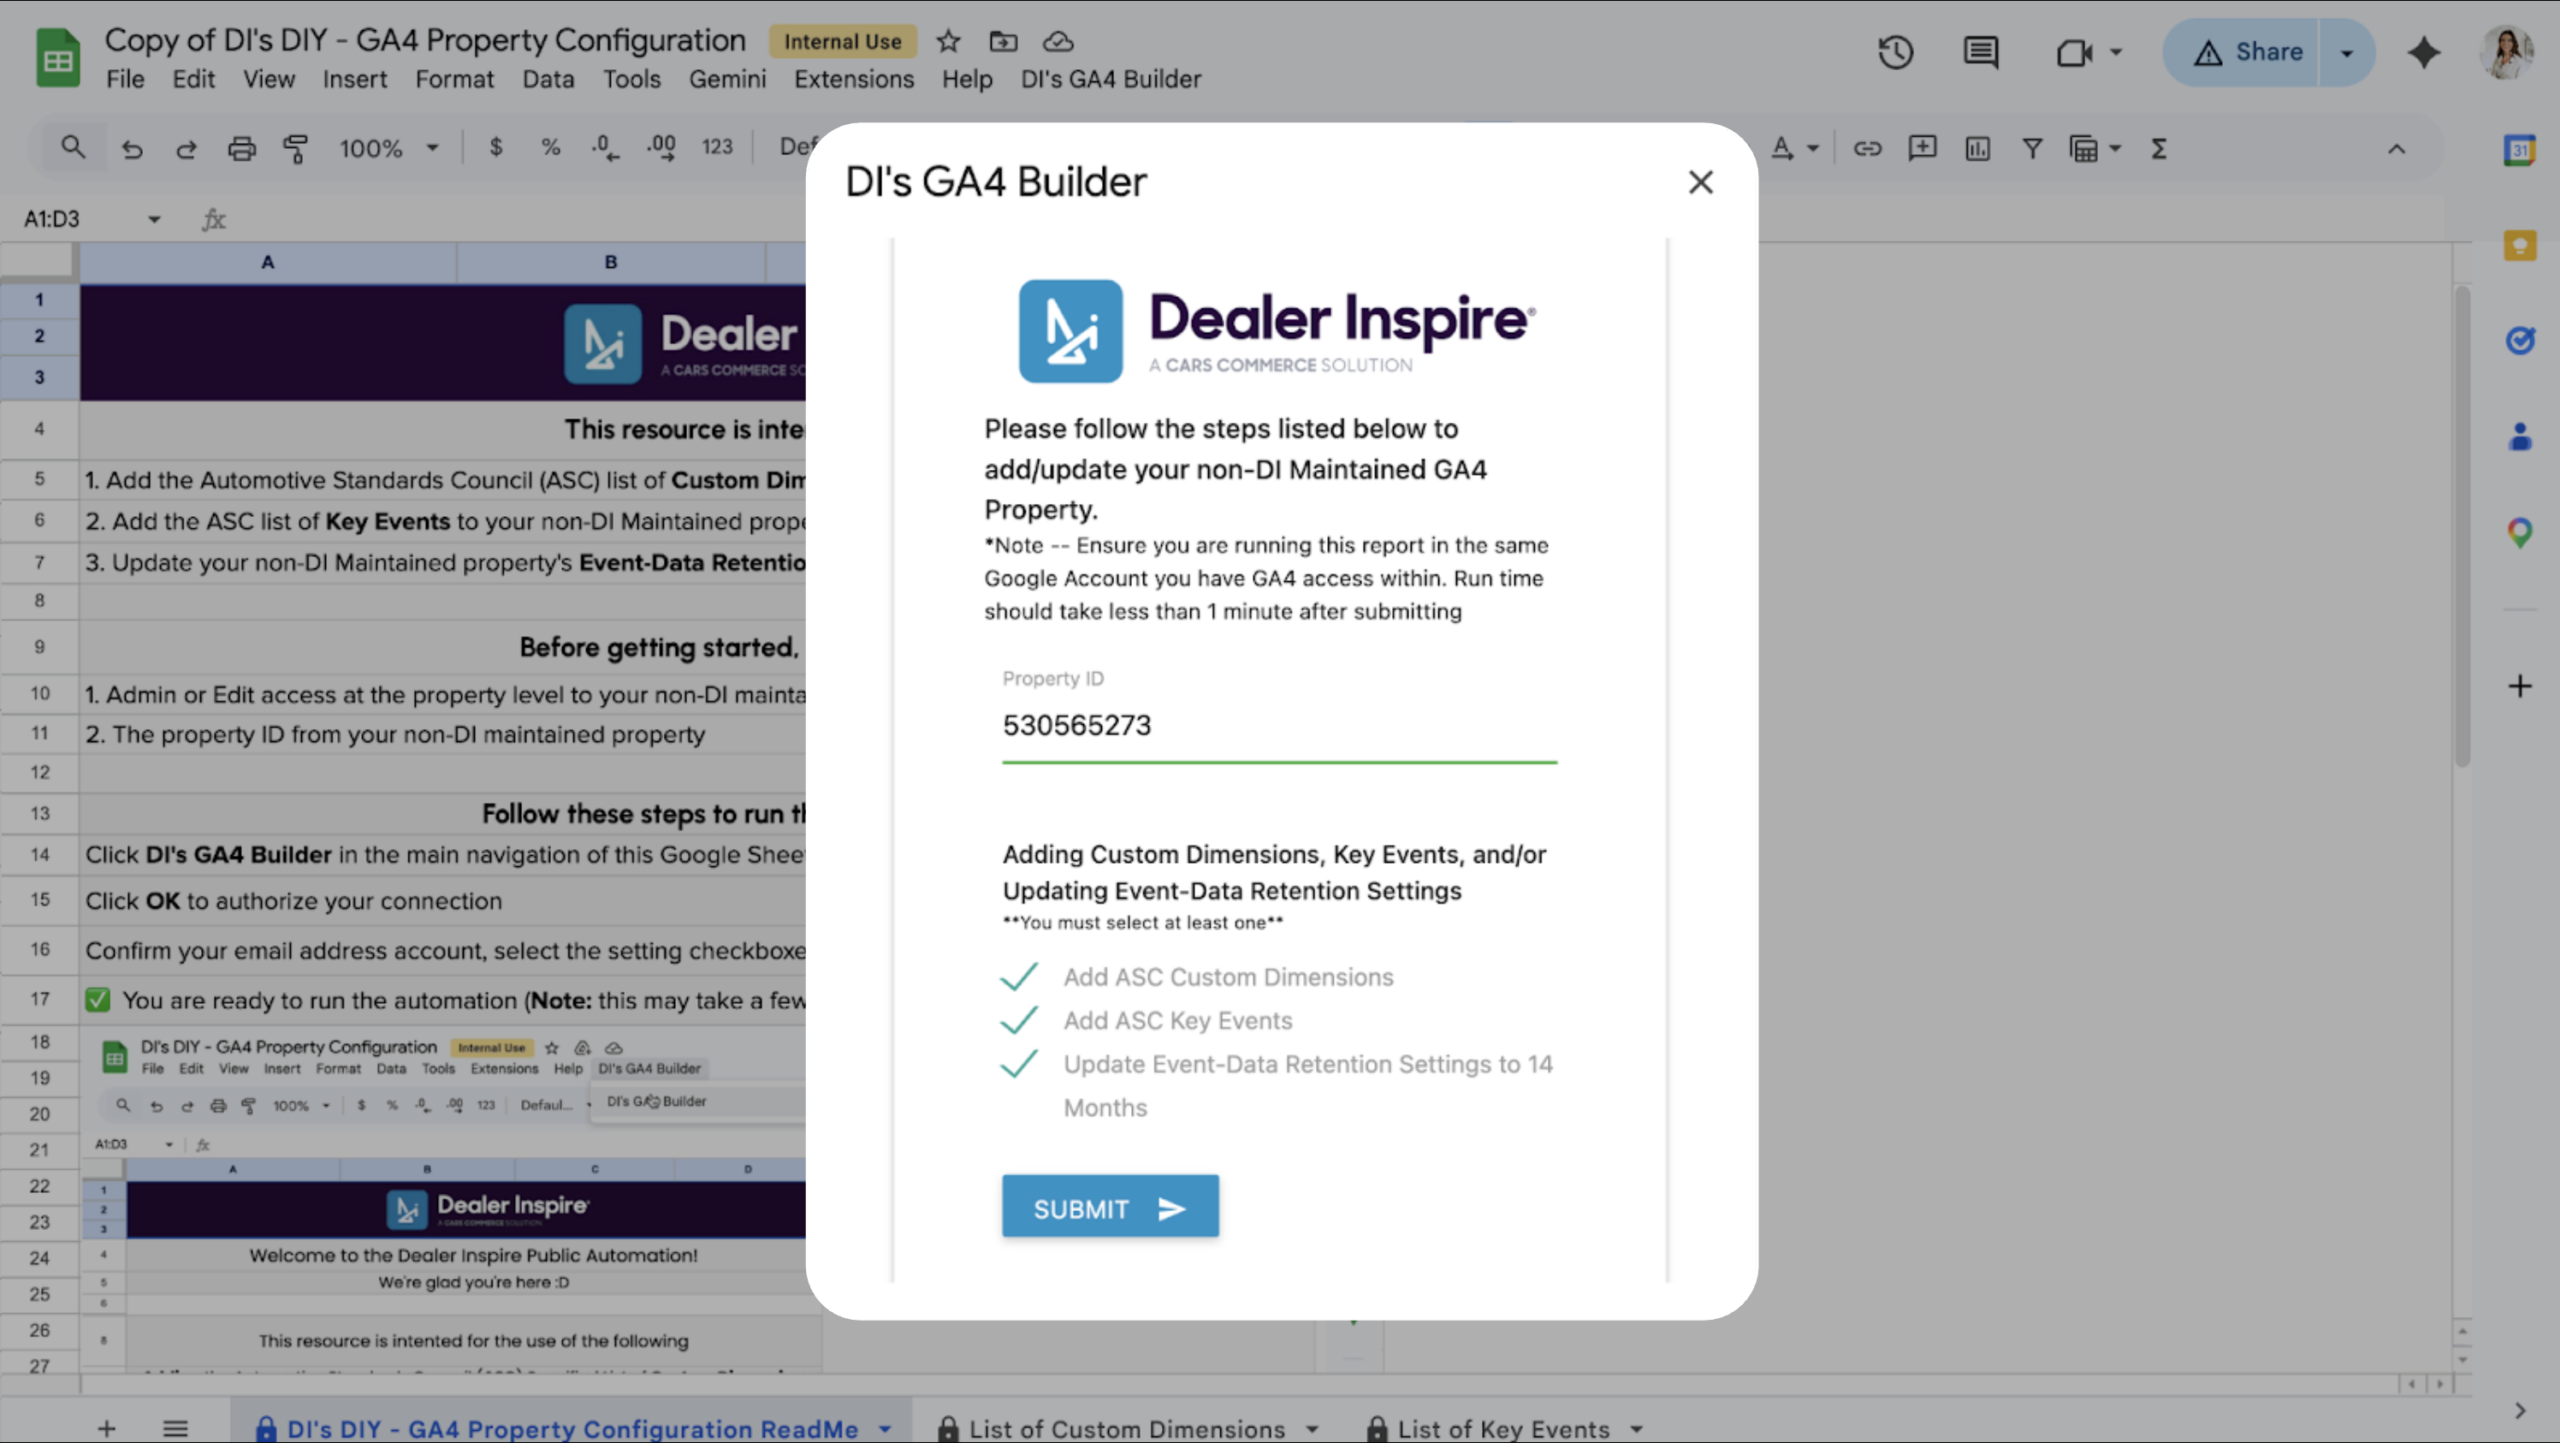2560x1443 pixels.
Task: Open the comments panel icon
Action: (x=1980, y=52)
